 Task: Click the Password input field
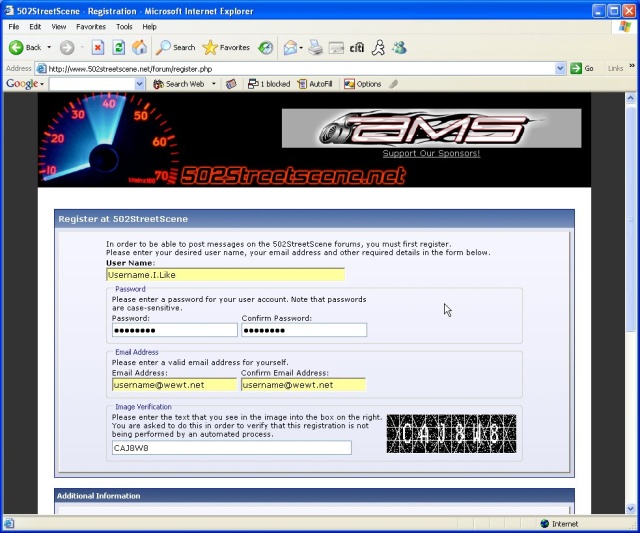pyautogui.click(x=174, y=330)
